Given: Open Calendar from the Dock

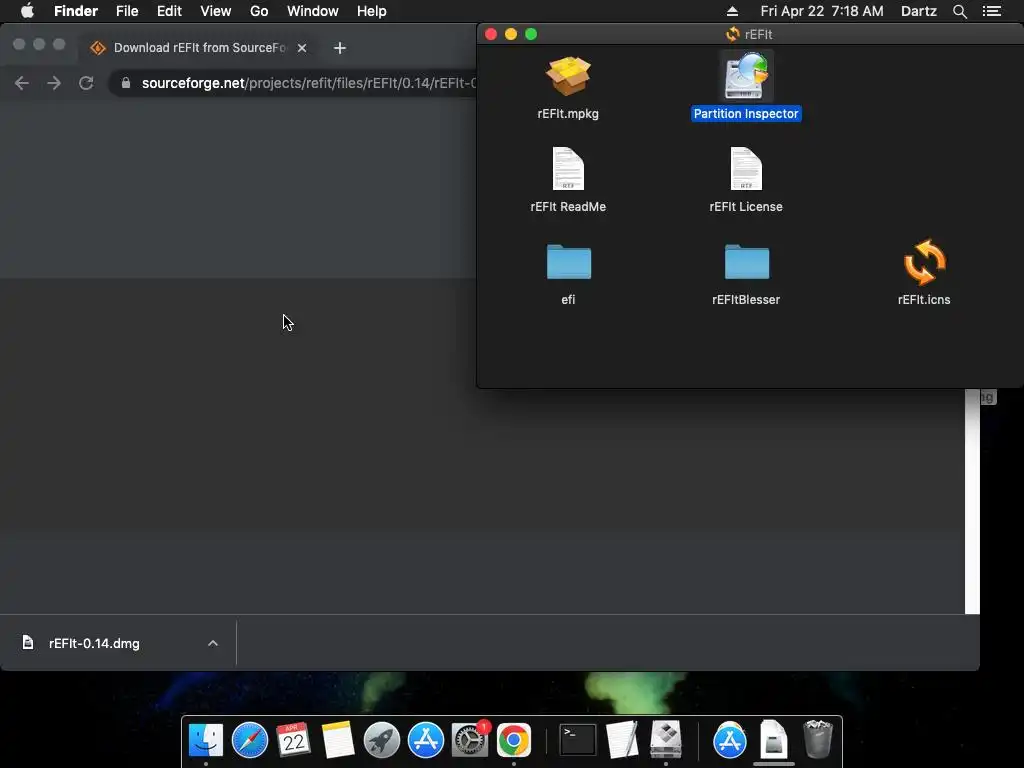Looking at the screenshot, I should point(294,741).
